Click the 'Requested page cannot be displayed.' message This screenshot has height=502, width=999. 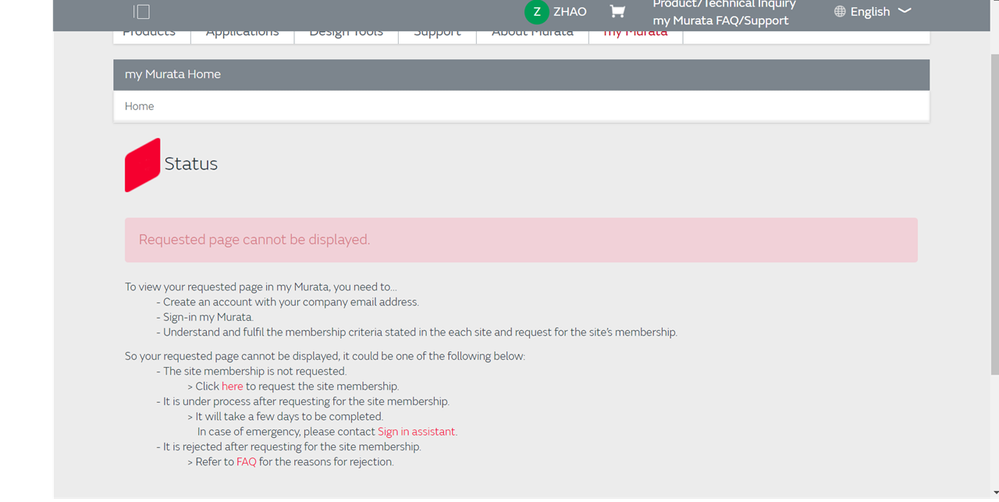254,240
